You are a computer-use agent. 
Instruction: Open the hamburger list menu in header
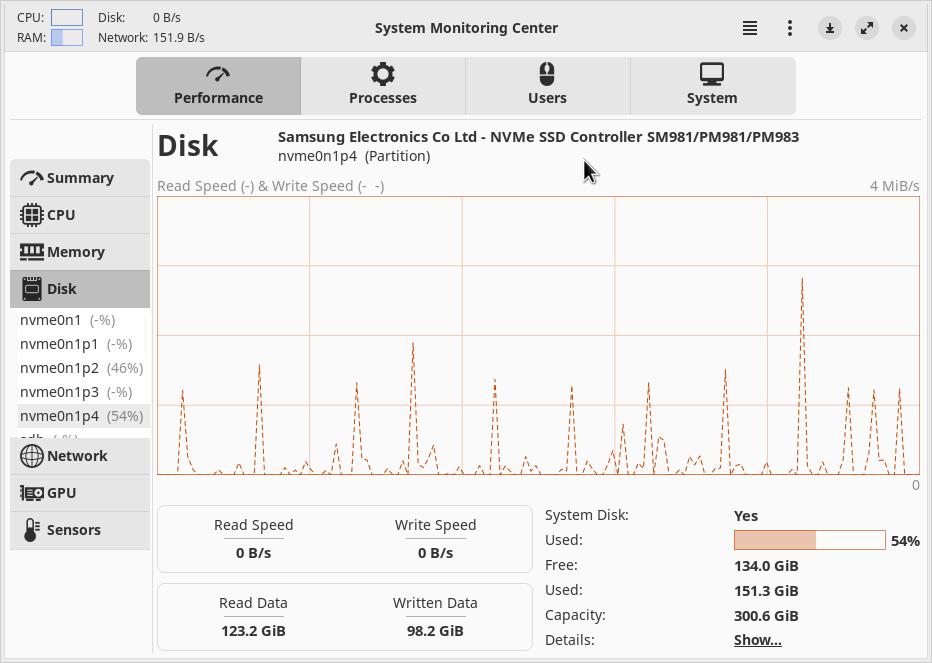(x=750, y=28)
